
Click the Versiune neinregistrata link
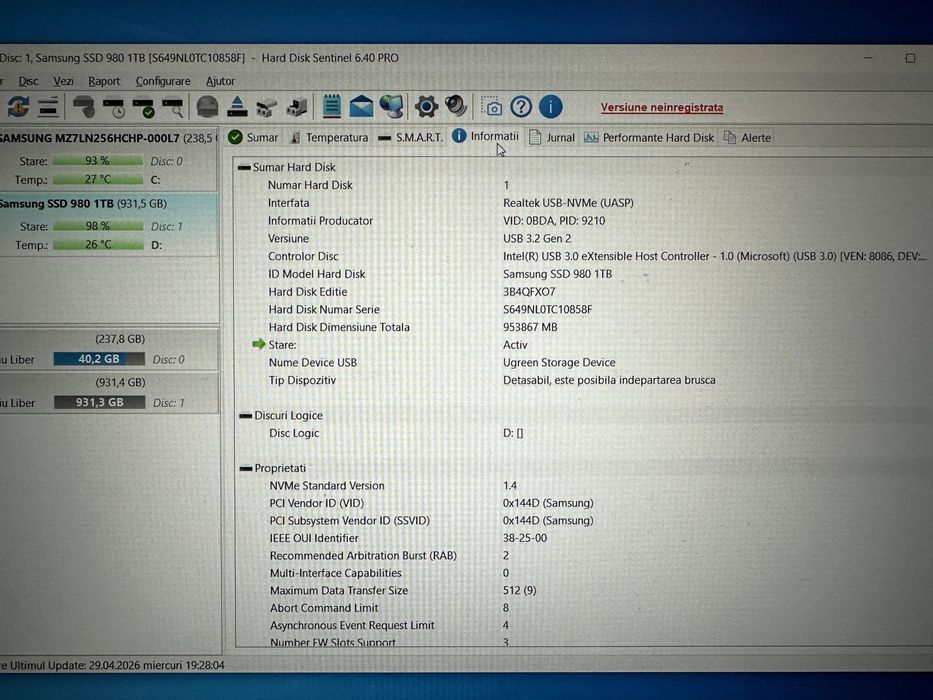(x=662, y=108)
